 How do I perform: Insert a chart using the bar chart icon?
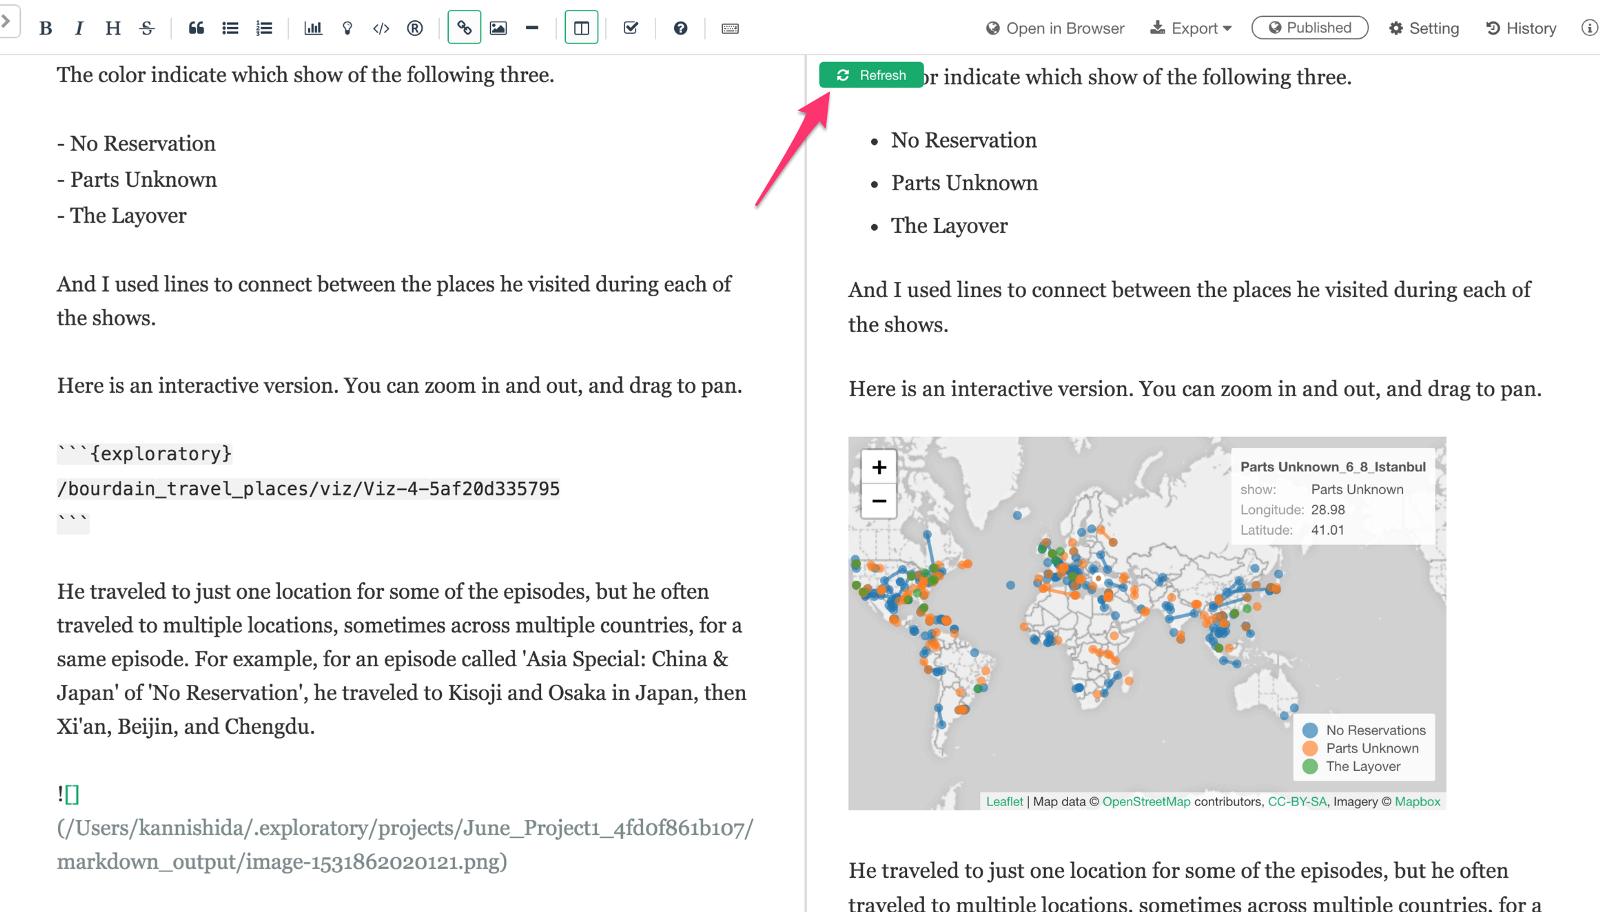[313, 28]
